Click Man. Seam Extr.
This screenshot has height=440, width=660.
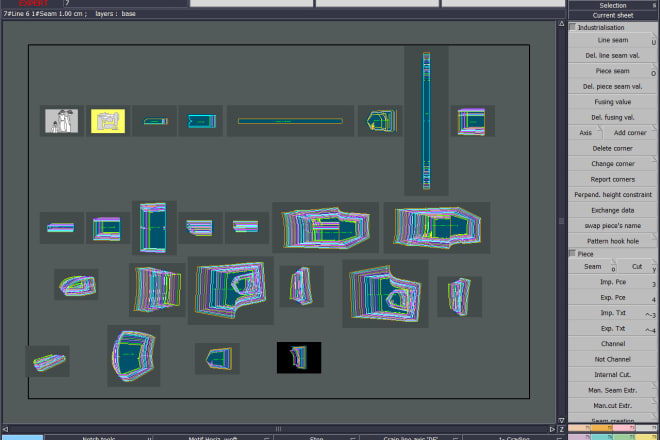(612, 390)
